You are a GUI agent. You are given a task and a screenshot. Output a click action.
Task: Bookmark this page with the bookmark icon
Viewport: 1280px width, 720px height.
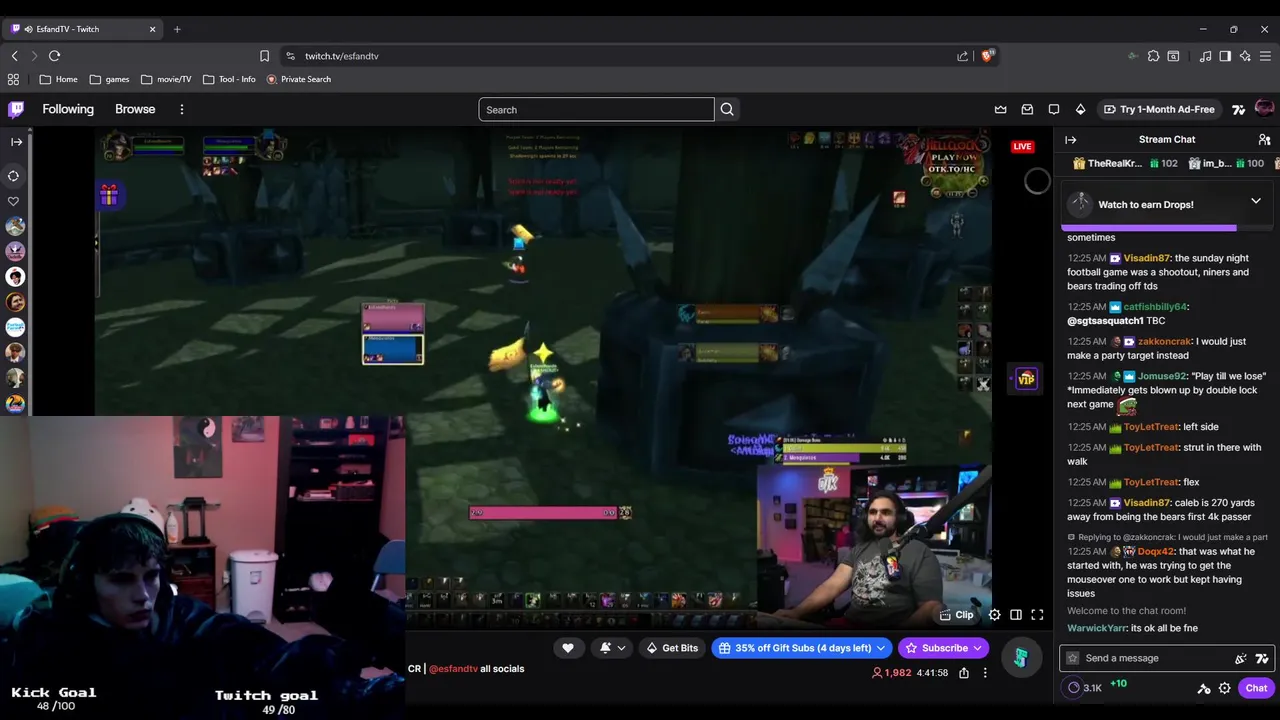(264, 56)
